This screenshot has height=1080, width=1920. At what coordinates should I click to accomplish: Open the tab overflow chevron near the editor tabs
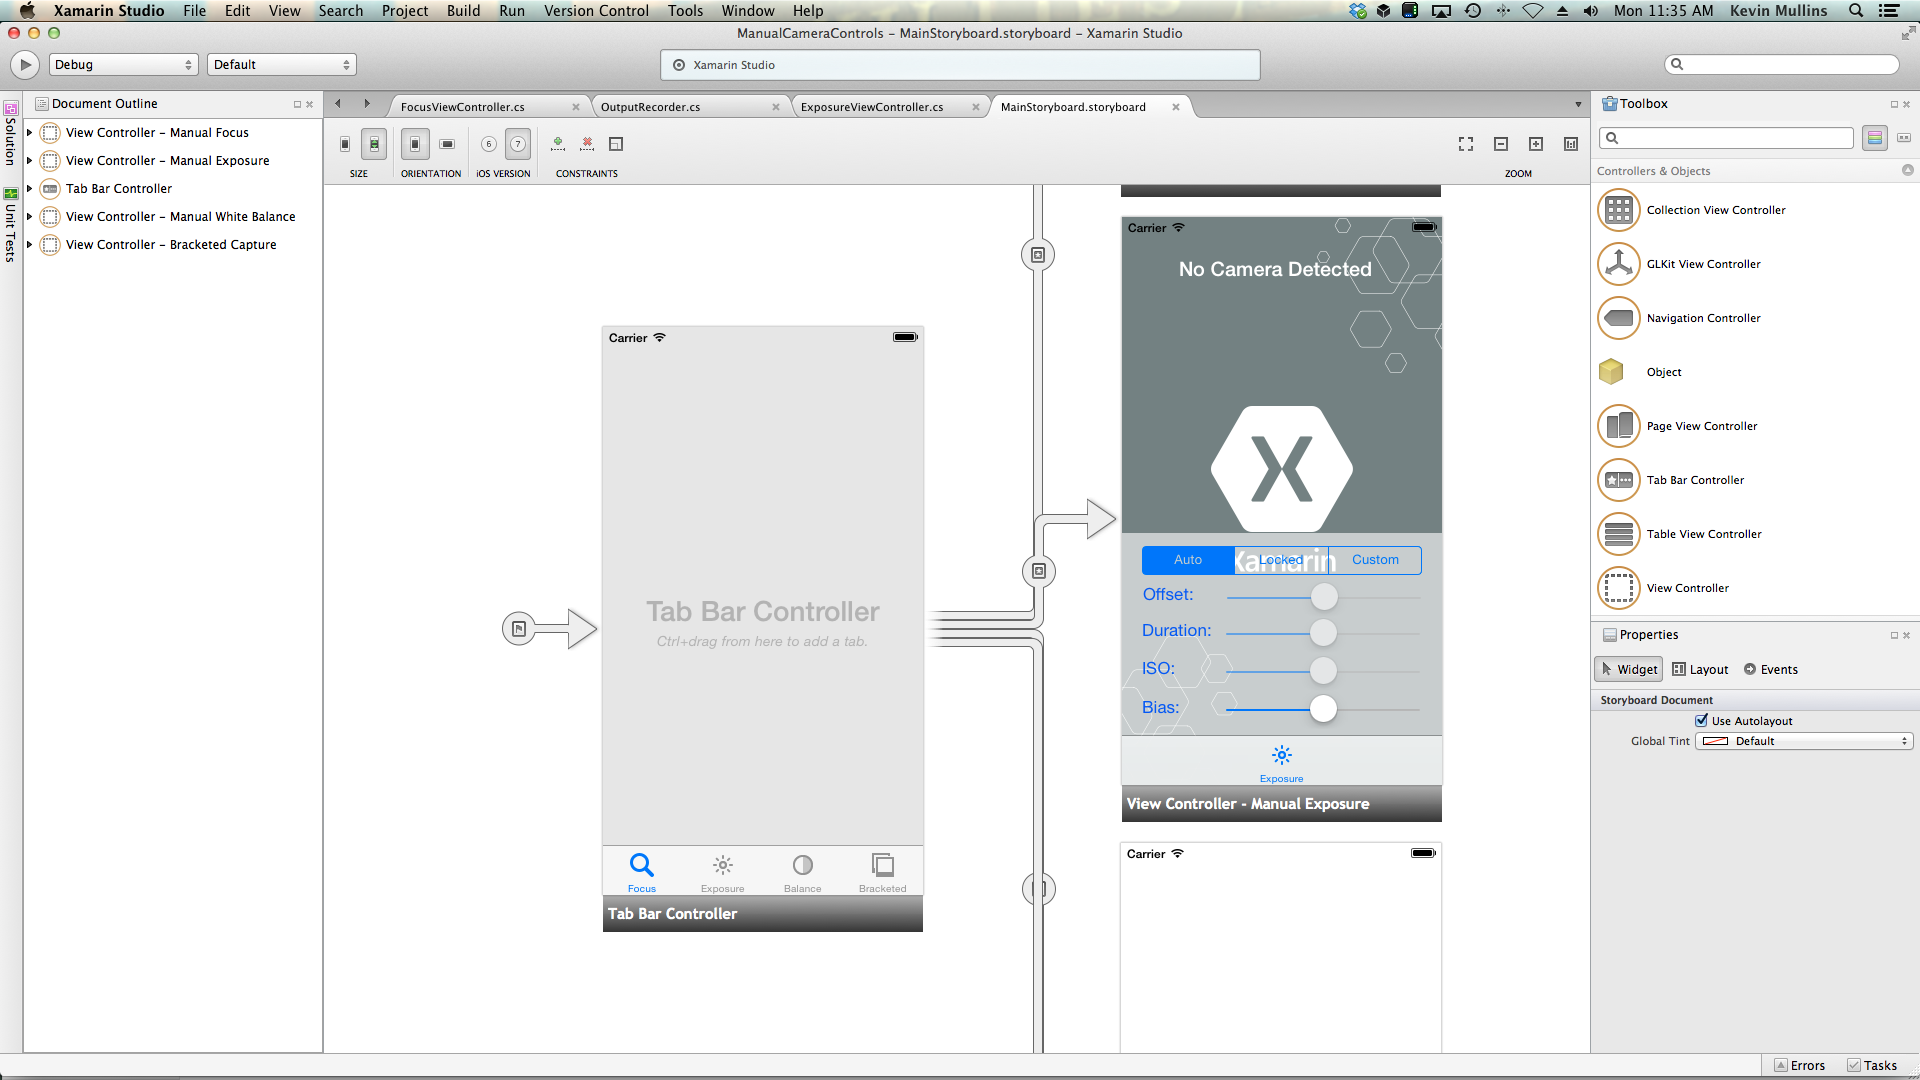tap(1577, 103)
